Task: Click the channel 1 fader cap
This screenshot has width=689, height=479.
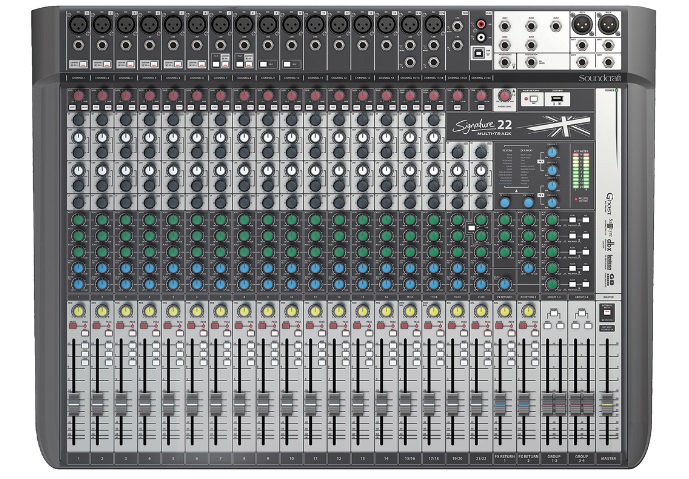Action: pos(75,402)
